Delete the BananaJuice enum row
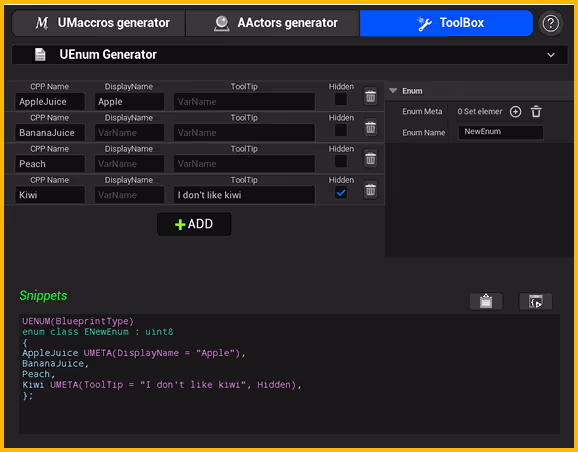This screenshot has width=578, height=452. point(370,128)
